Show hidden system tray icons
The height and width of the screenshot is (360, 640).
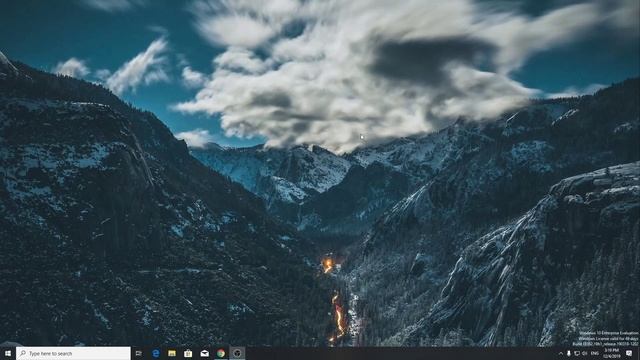(x=560, y=353)
